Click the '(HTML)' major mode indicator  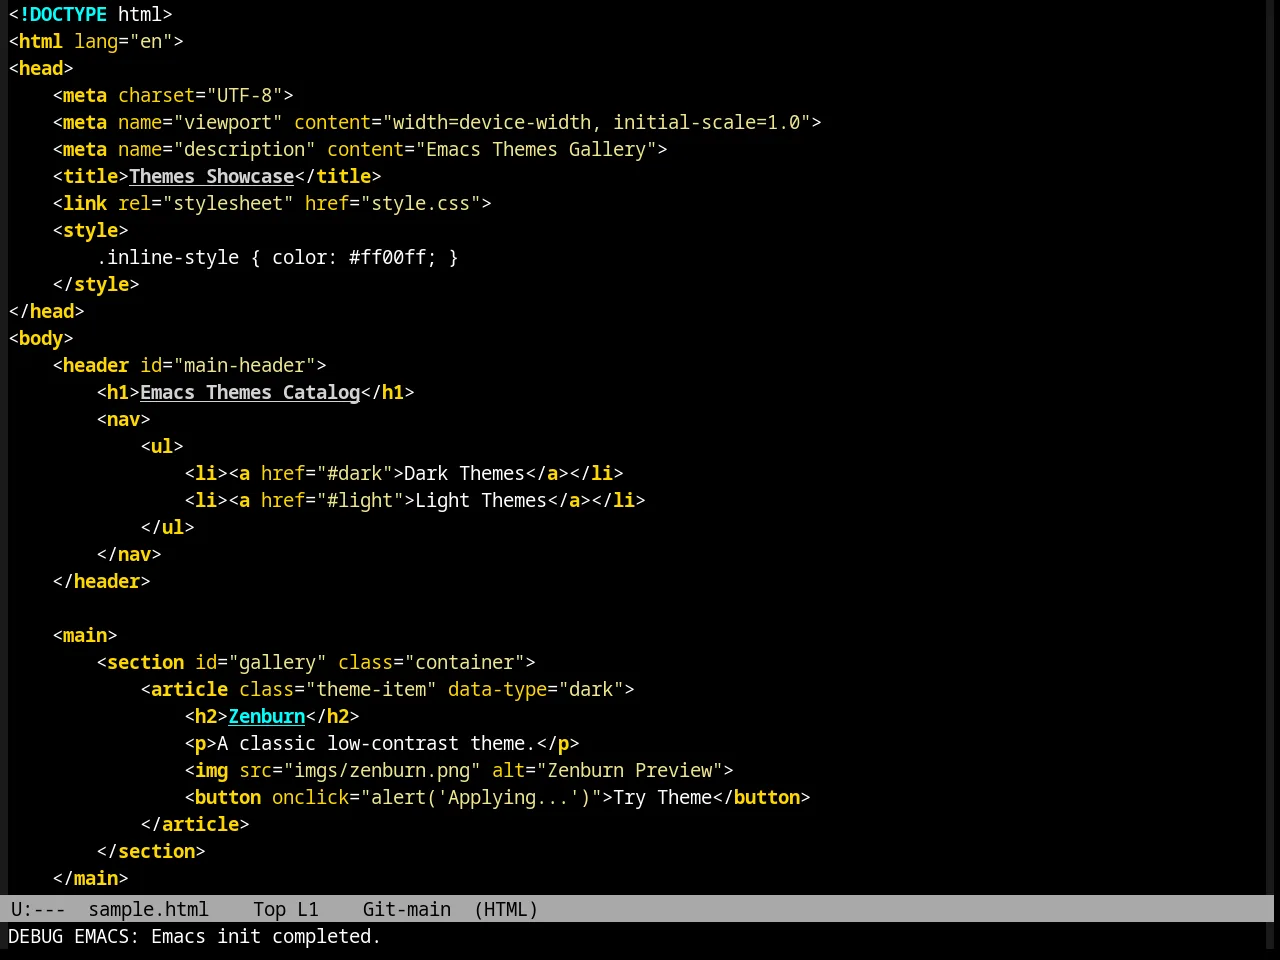pyautogui.click(x=506, y=909)
